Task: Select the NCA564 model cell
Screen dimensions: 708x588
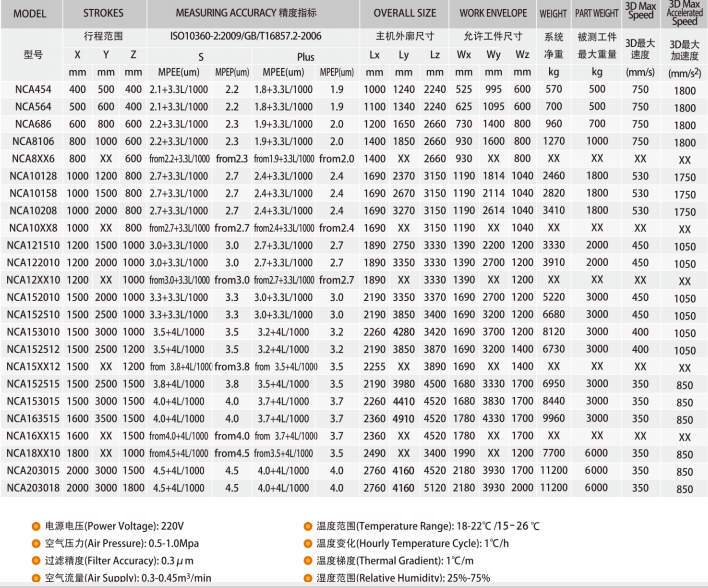Action: pos(33,107)
